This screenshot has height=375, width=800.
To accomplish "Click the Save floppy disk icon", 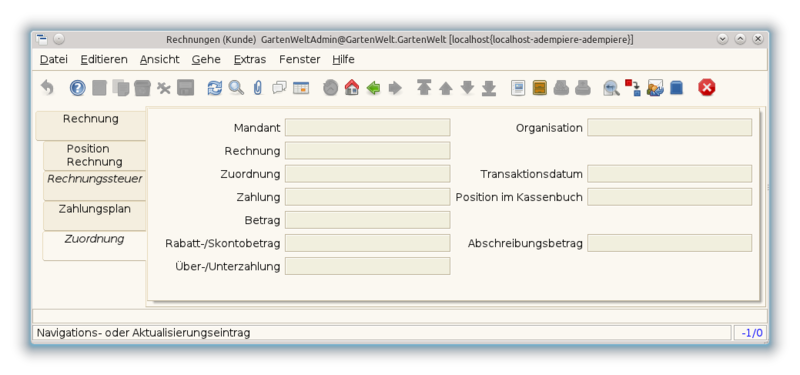I will click(185, 88).
